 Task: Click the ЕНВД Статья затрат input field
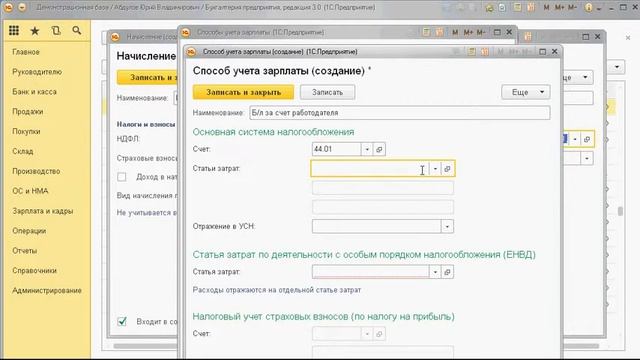[371, 272]
